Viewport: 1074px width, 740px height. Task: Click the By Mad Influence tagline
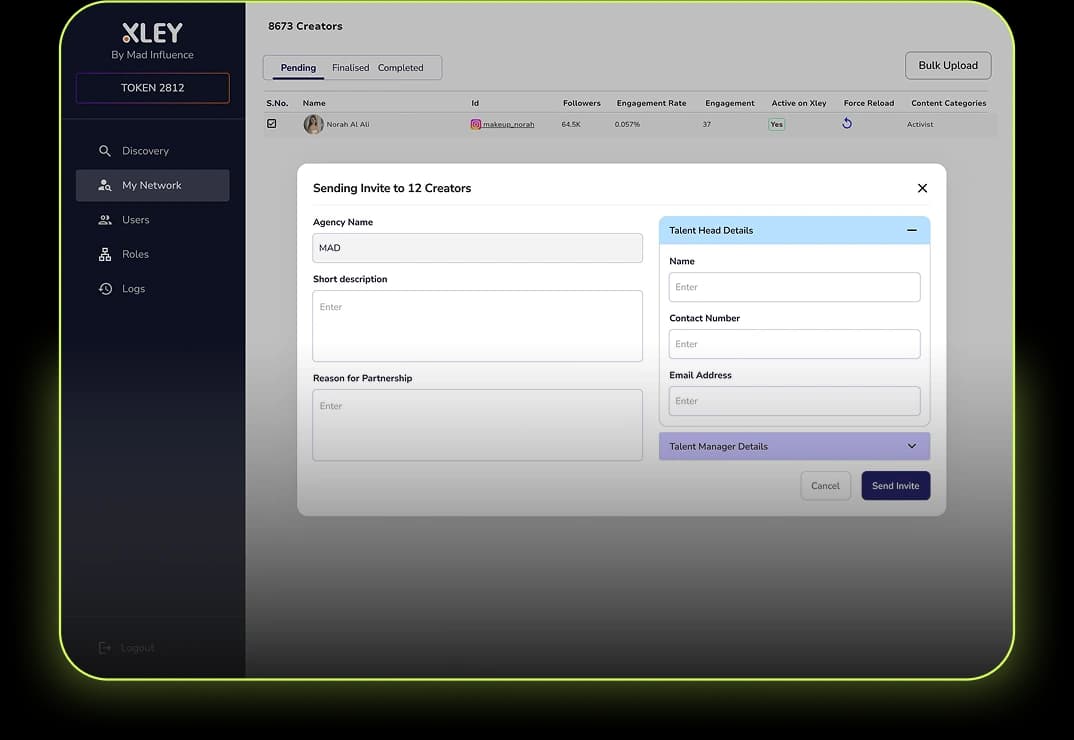[x=152, y=55]
